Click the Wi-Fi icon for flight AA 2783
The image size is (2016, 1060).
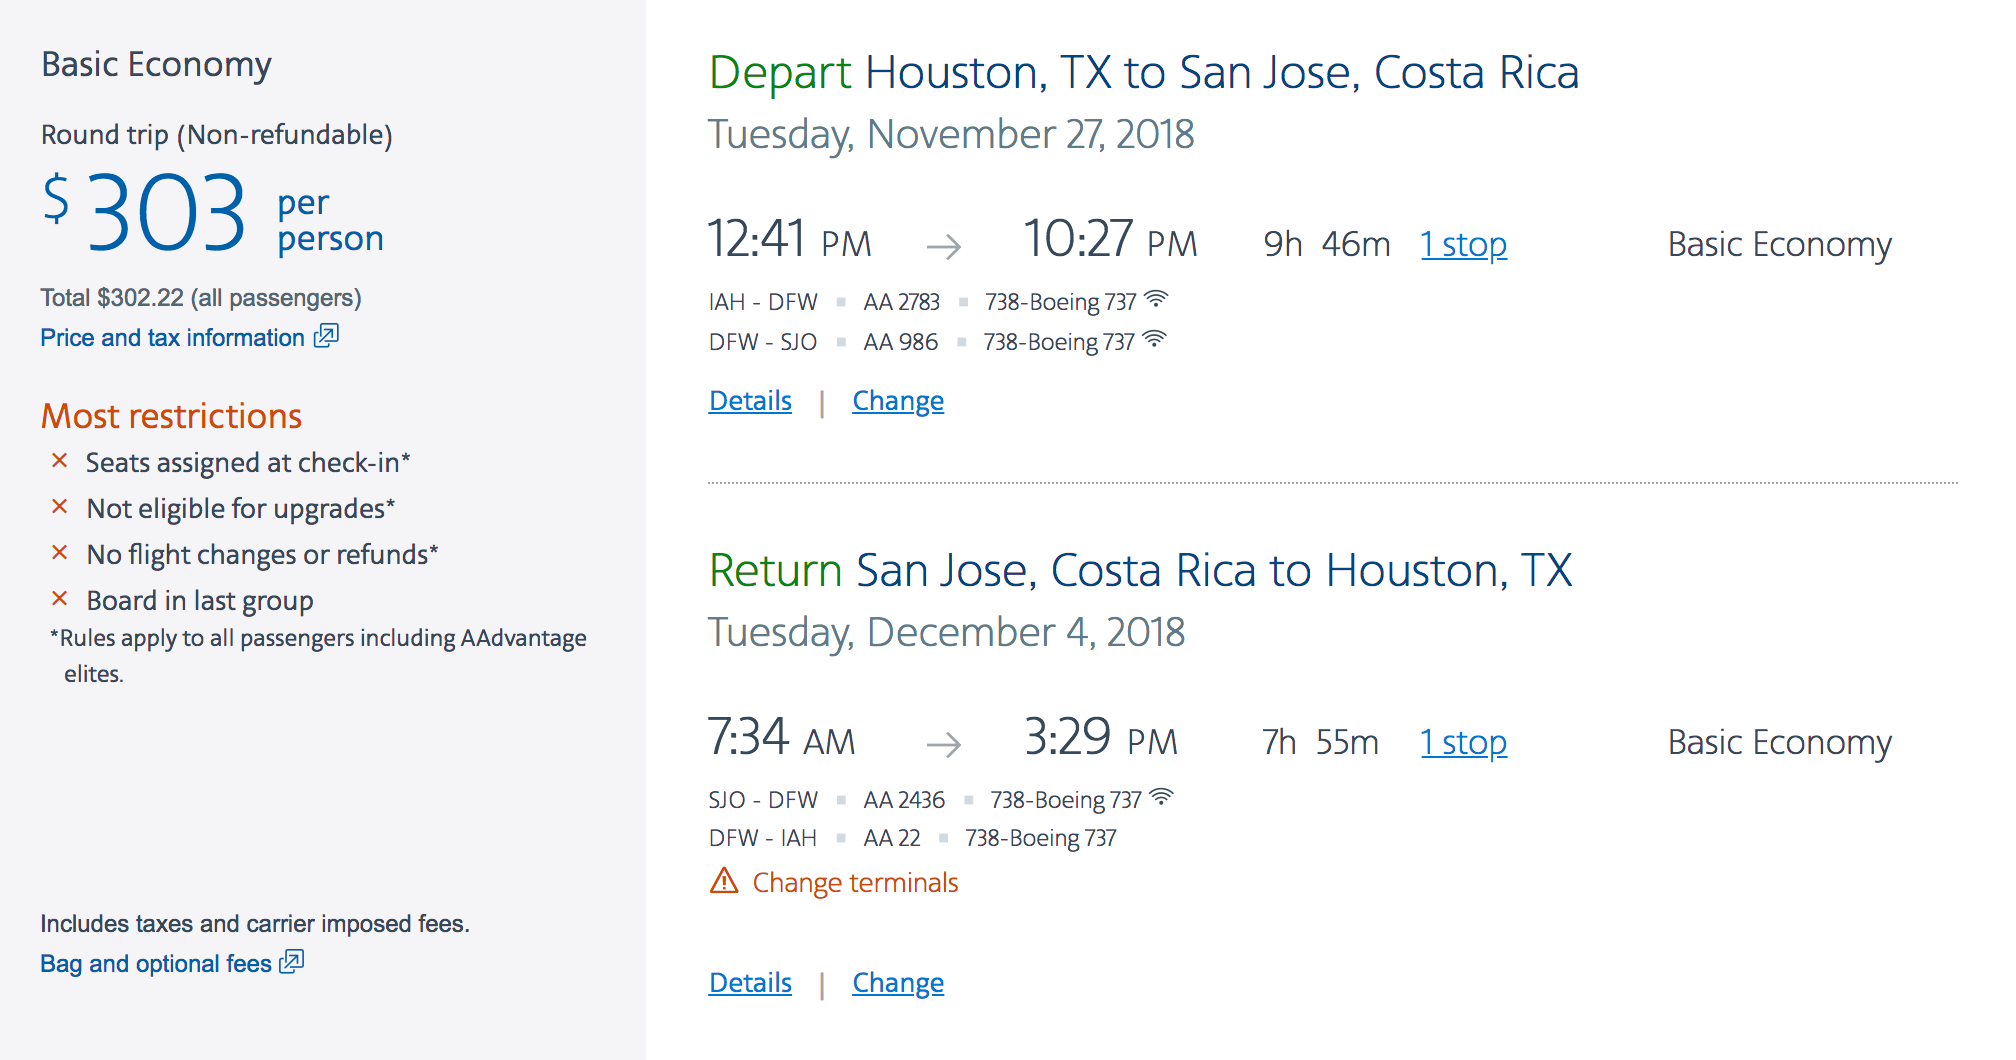click(x=1157, y=299)
